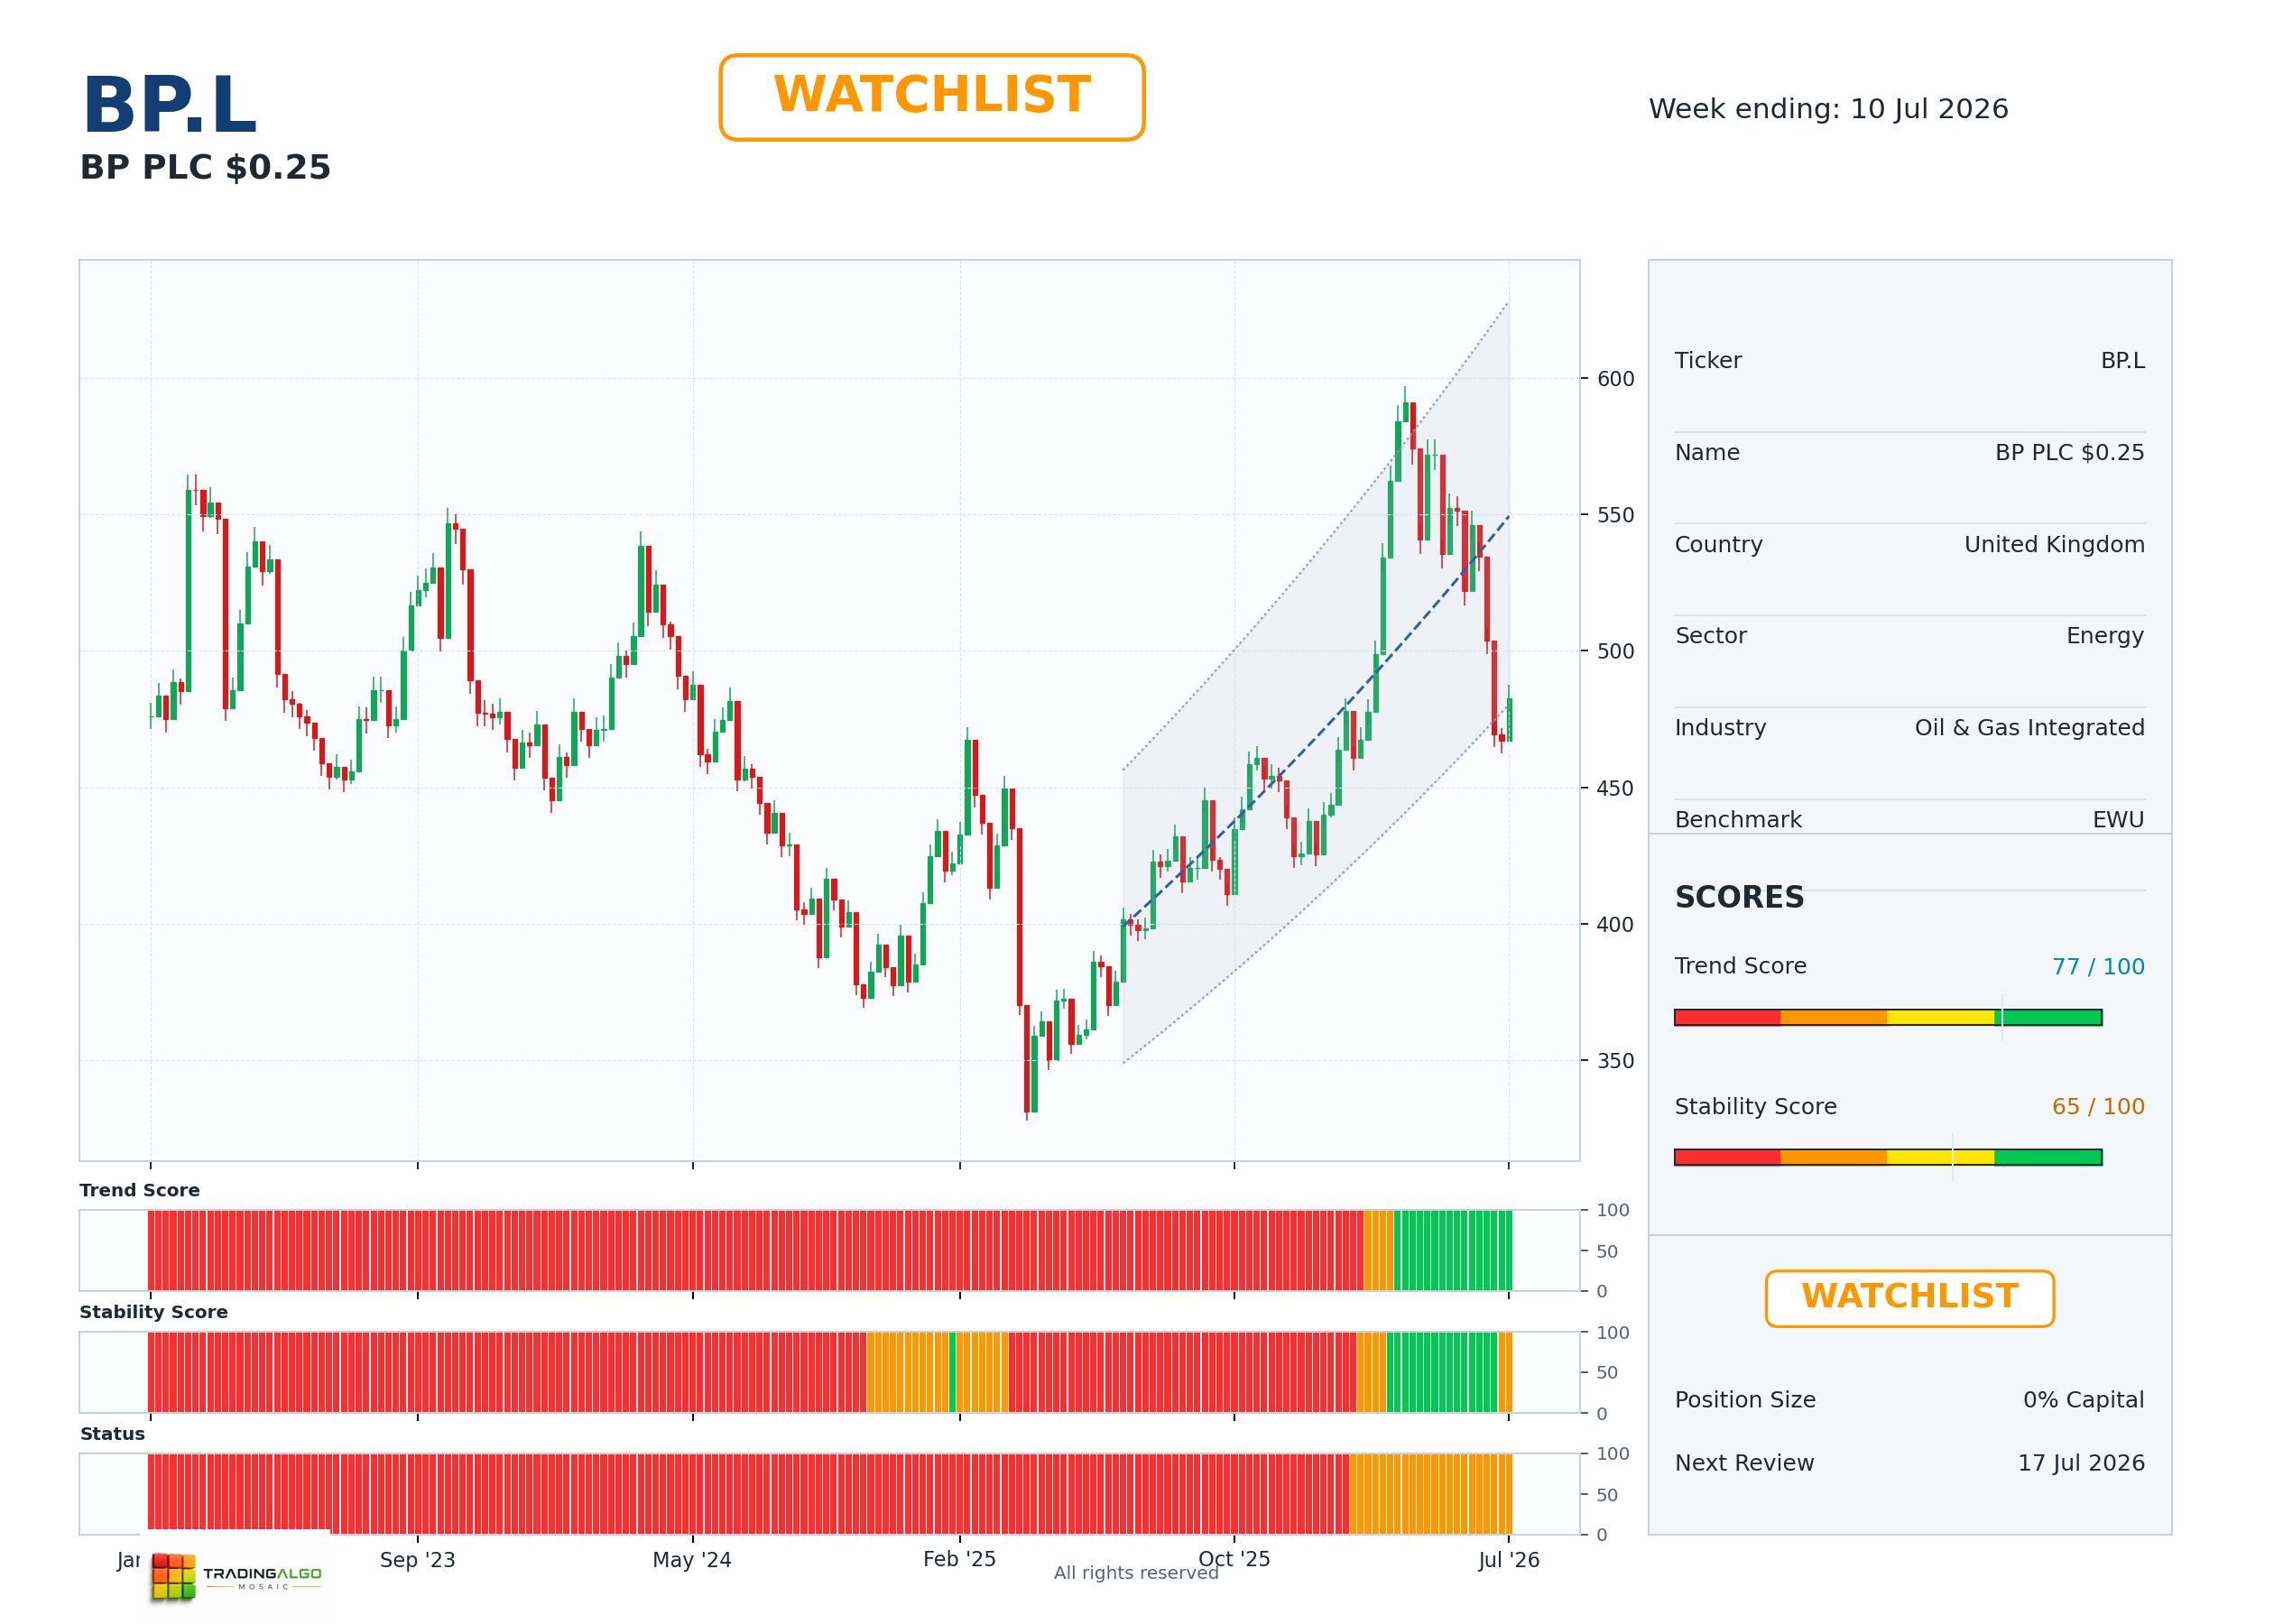2274x1624 pixels.
Task: Click the Trend Score history strip
Action: 829,1250
